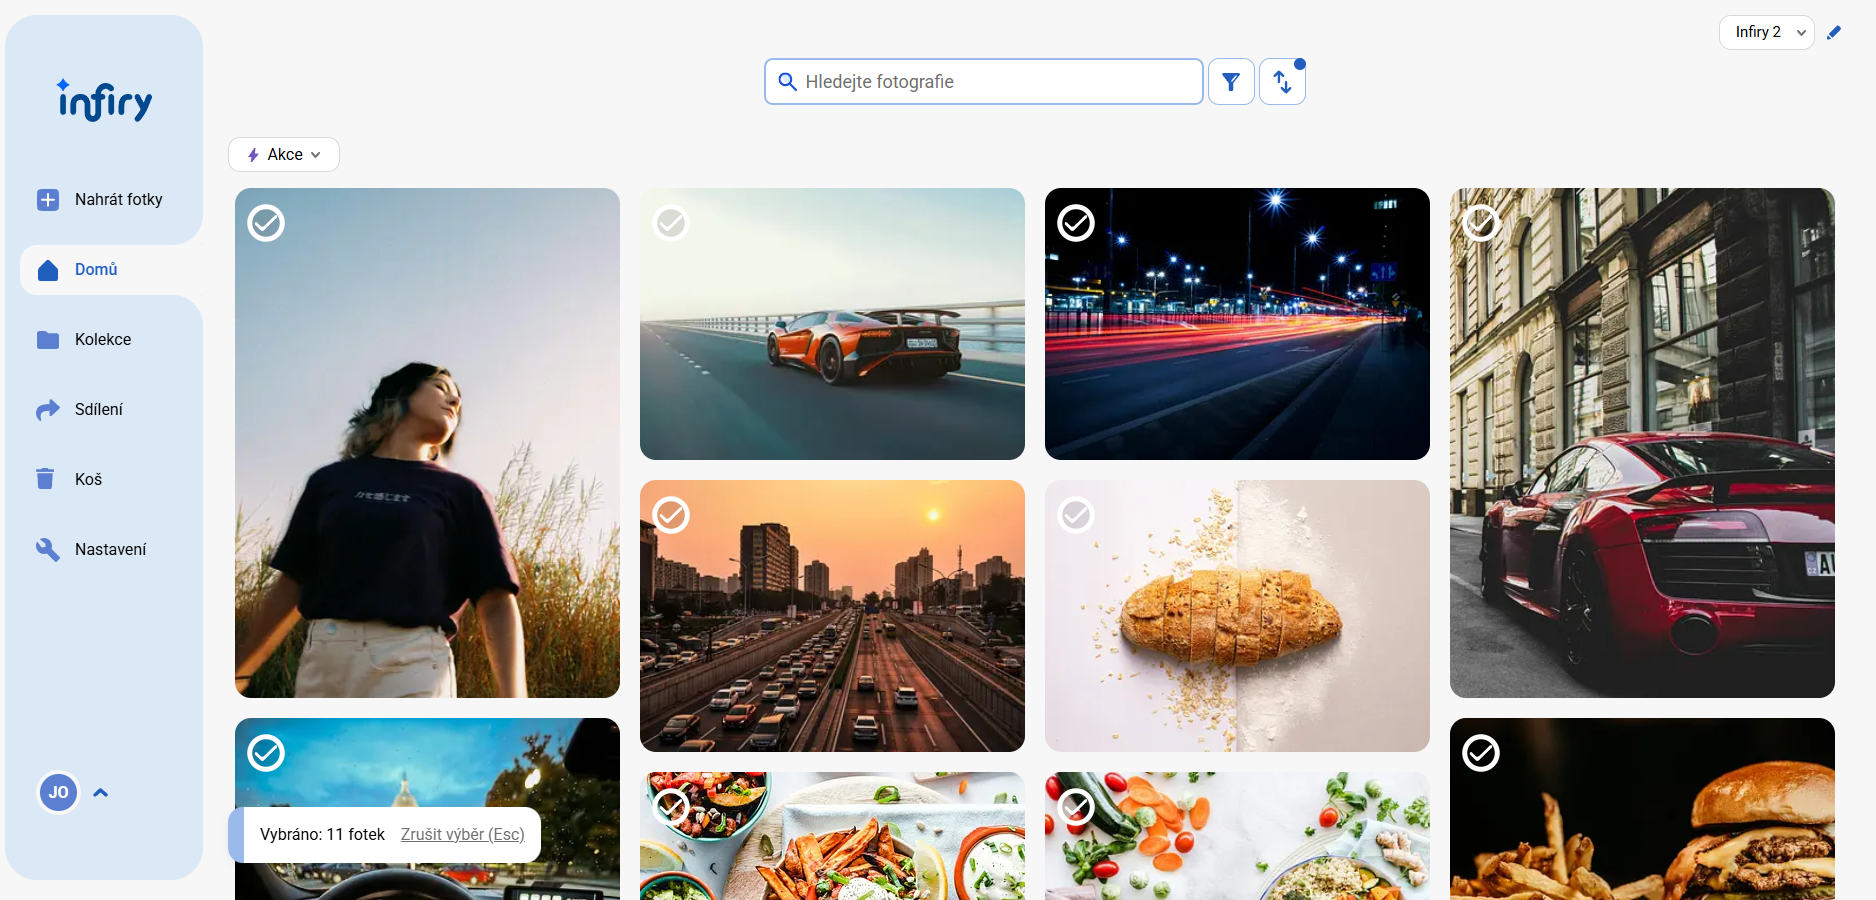The width and height of the screenshot is (1876, 900).
Task: Focus the Hledejte fotografie search field
Action: [998, 82]
